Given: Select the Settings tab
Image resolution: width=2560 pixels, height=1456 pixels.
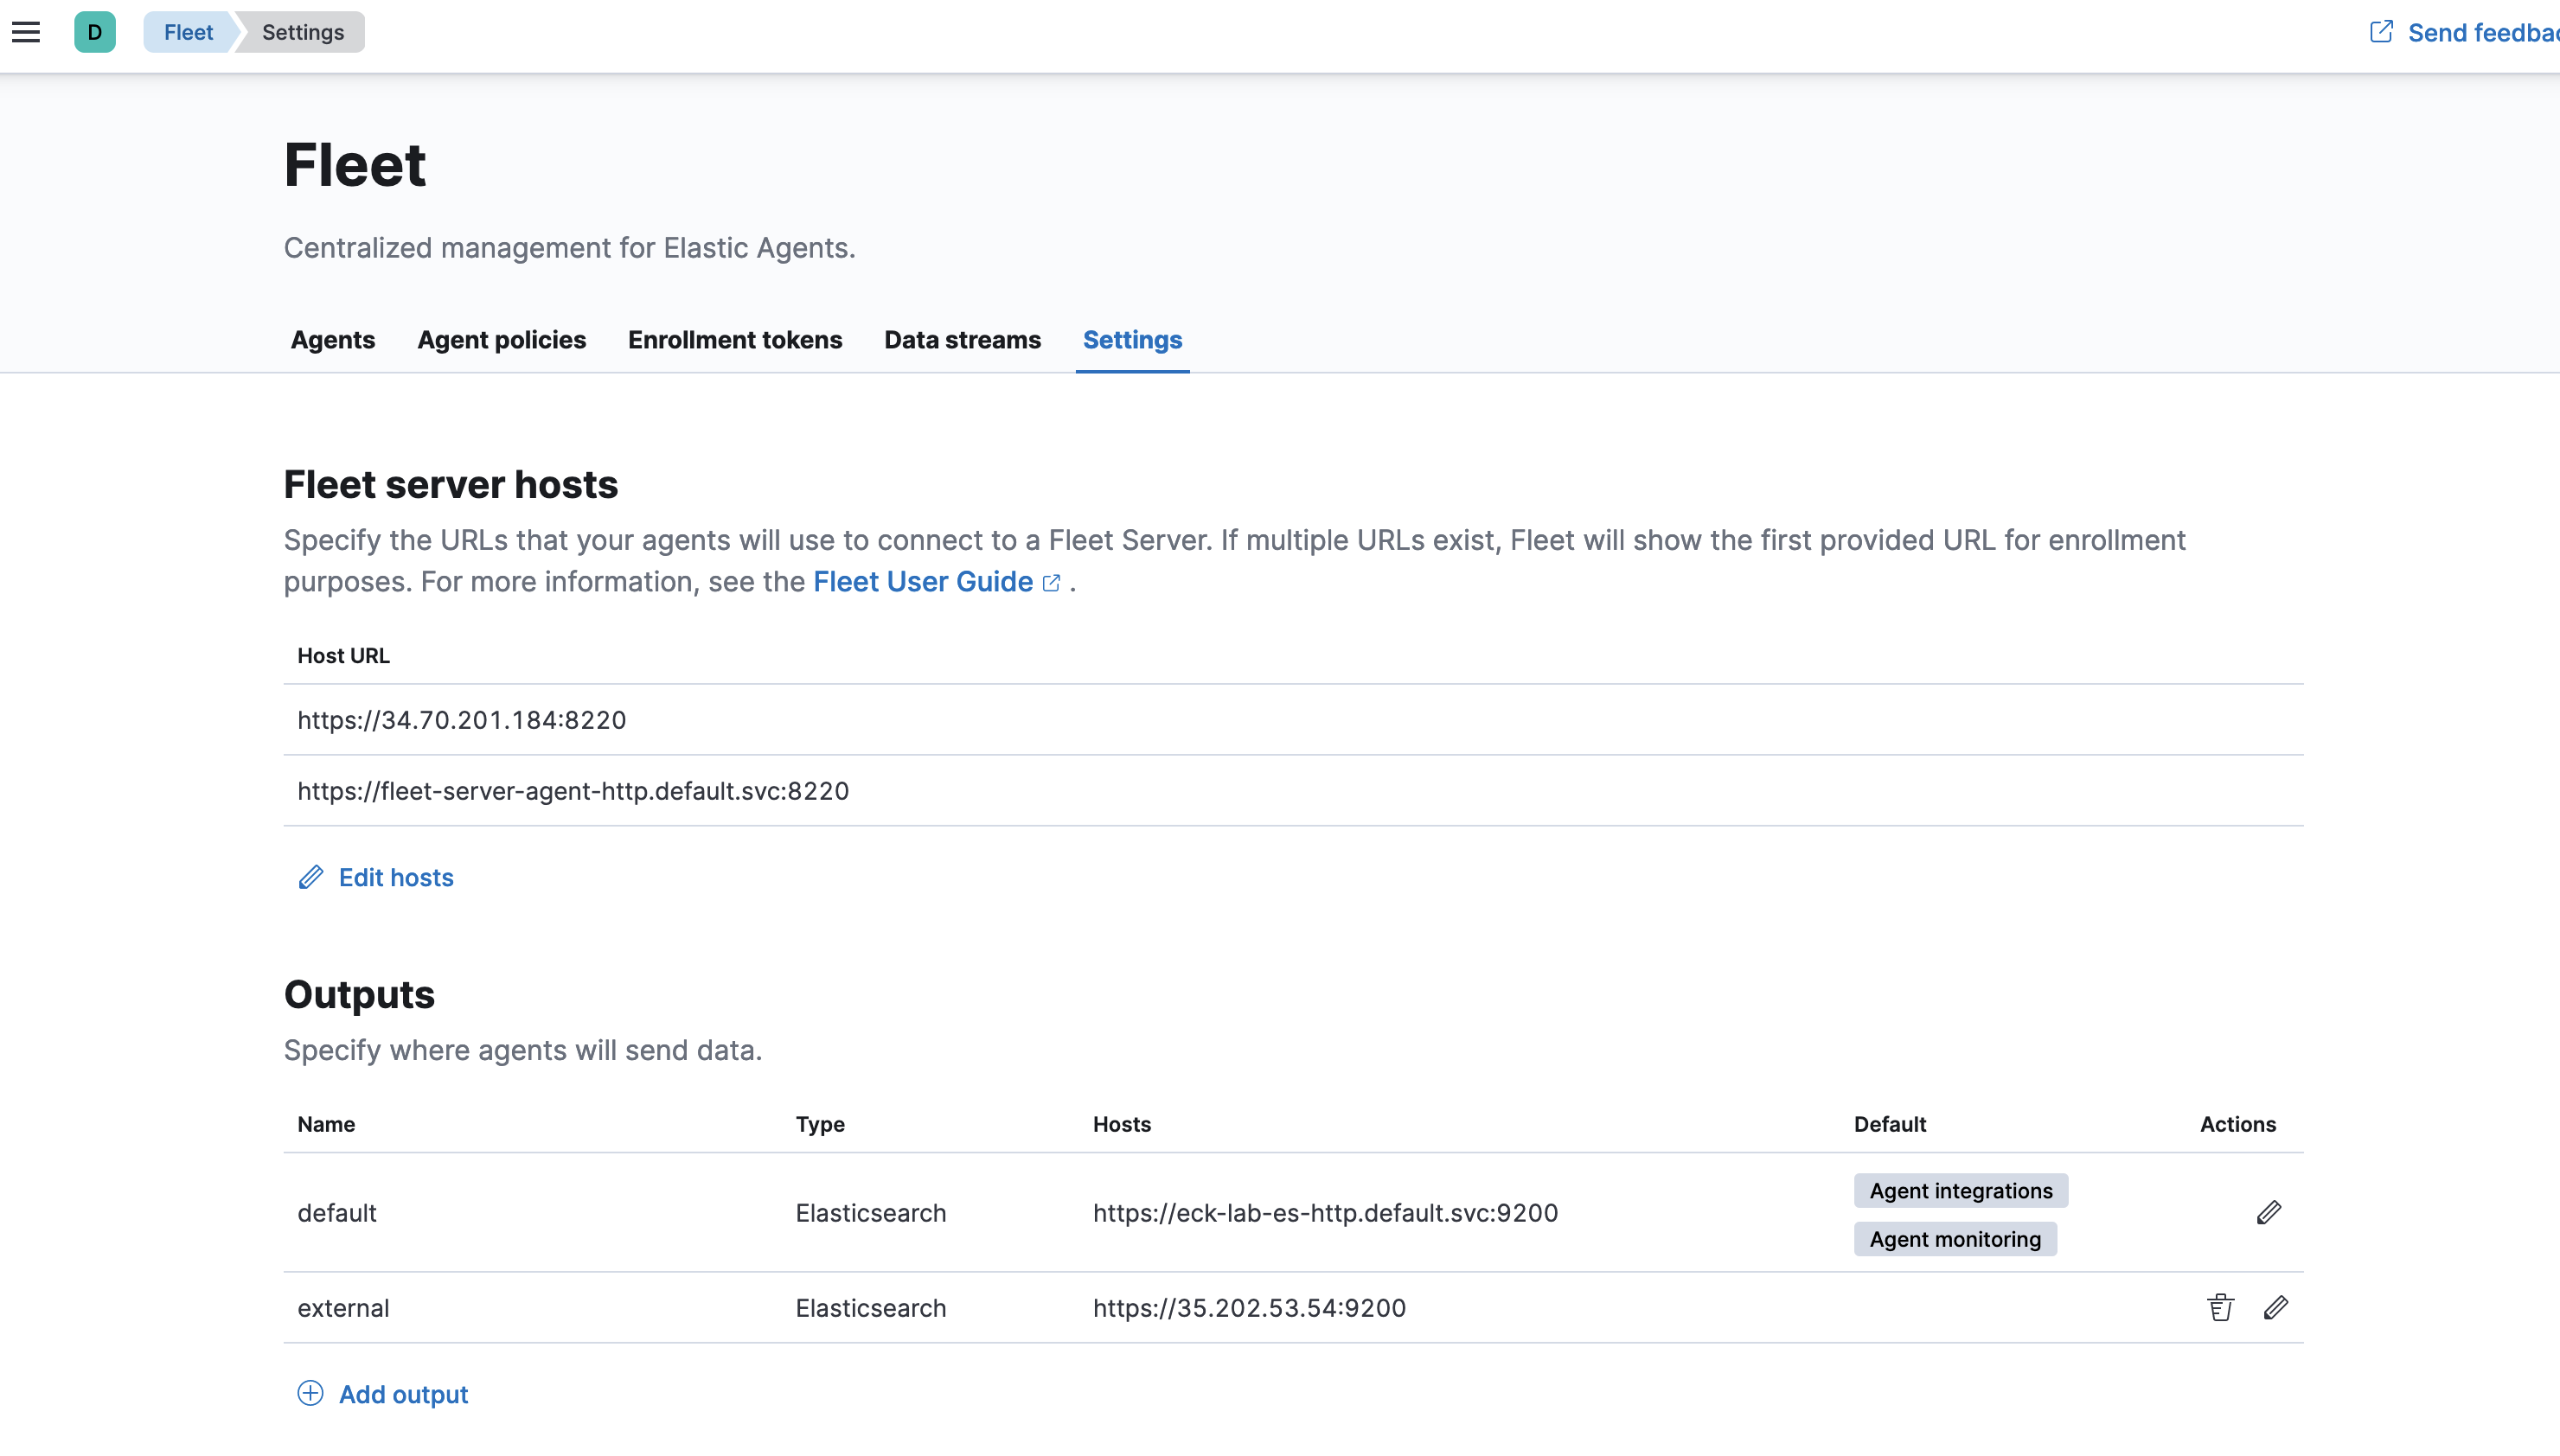Looking at the screenshot, I should point(1132,340).
